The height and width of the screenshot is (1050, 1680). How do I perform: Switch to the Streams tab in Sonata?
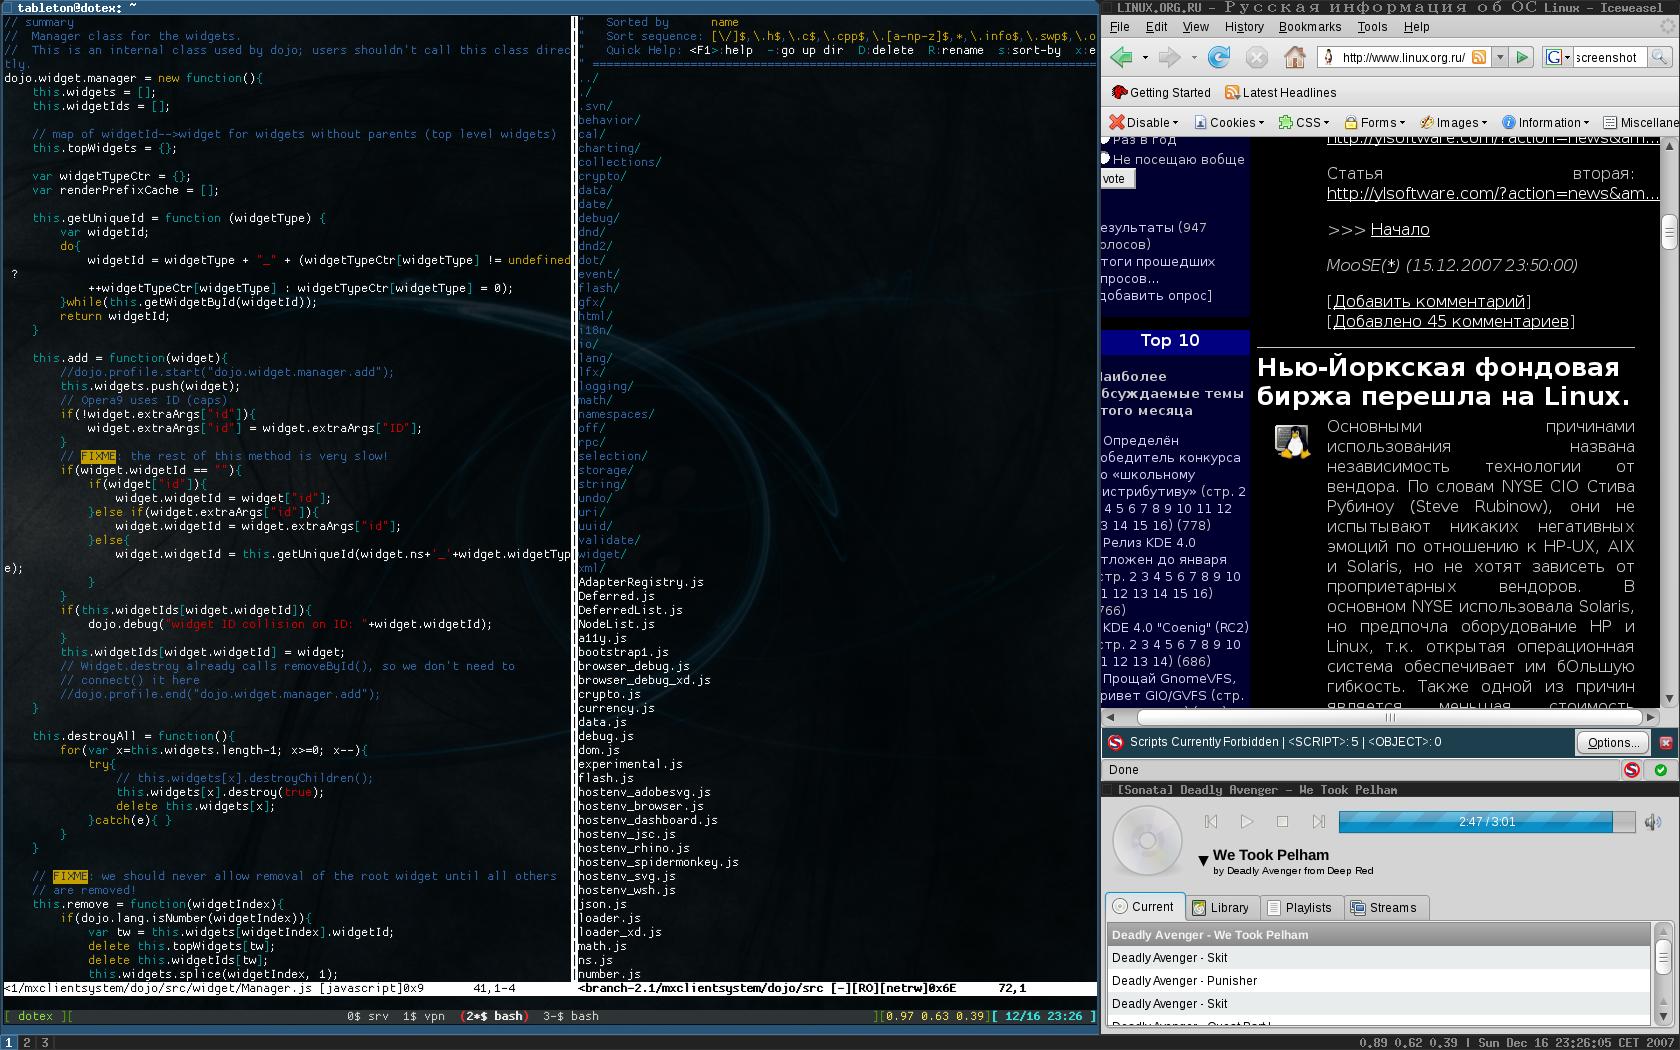tap(1384, 907)
